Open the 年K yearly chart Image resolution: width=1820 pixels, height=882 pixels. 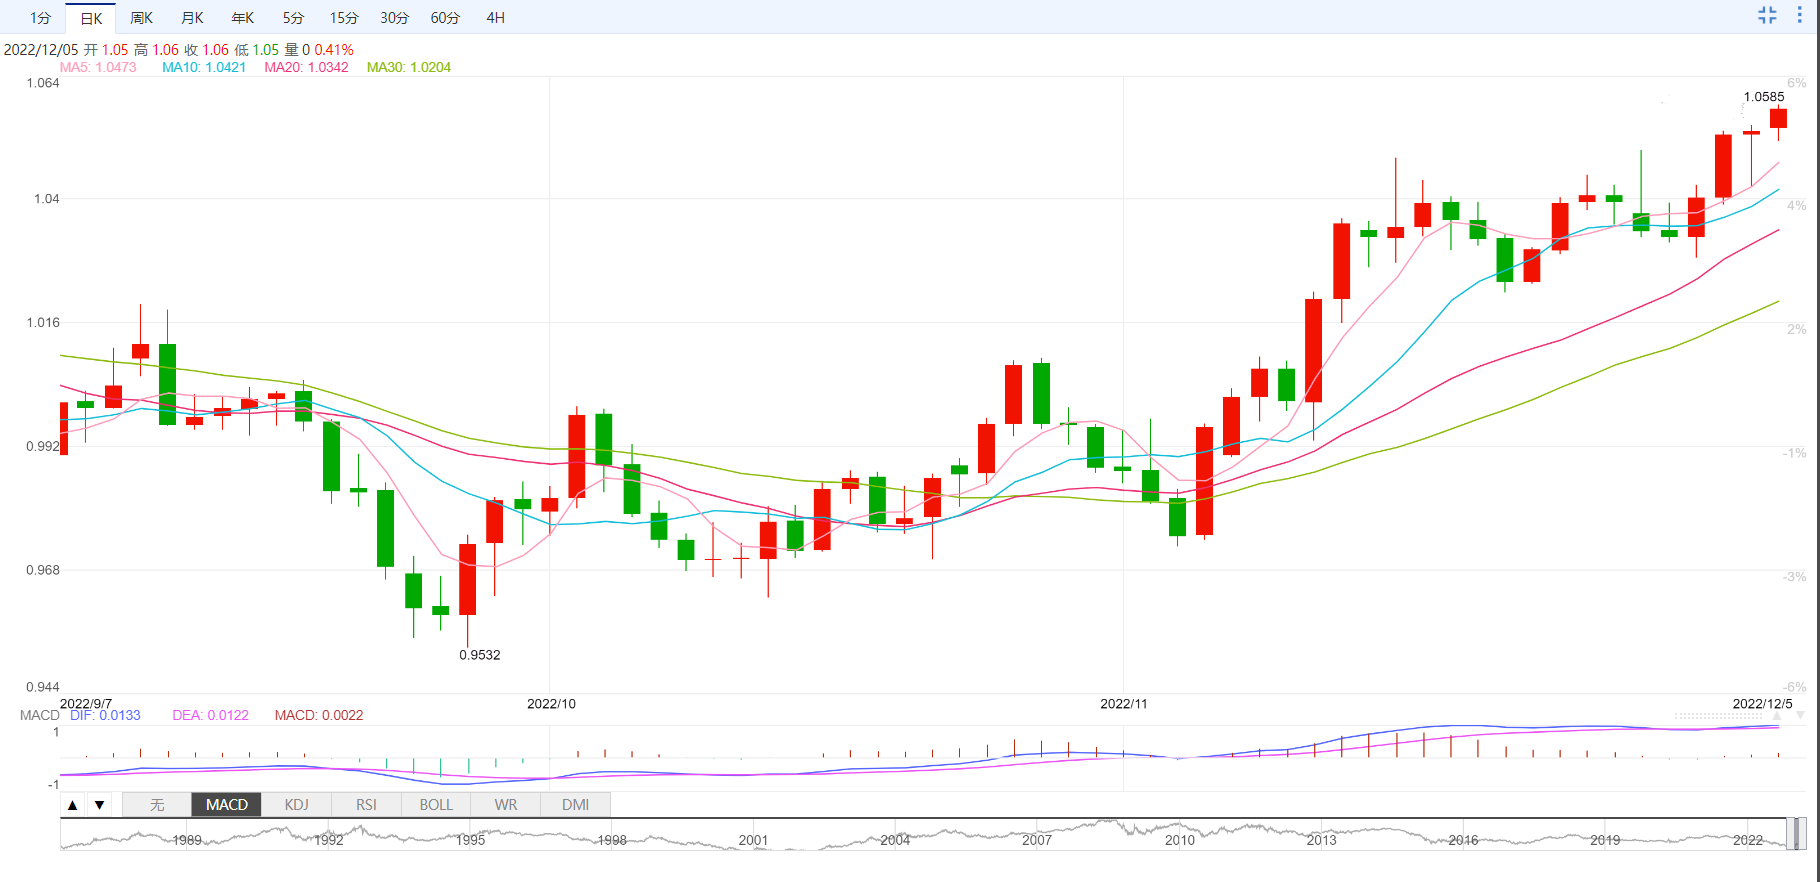(x=243, y=18)
